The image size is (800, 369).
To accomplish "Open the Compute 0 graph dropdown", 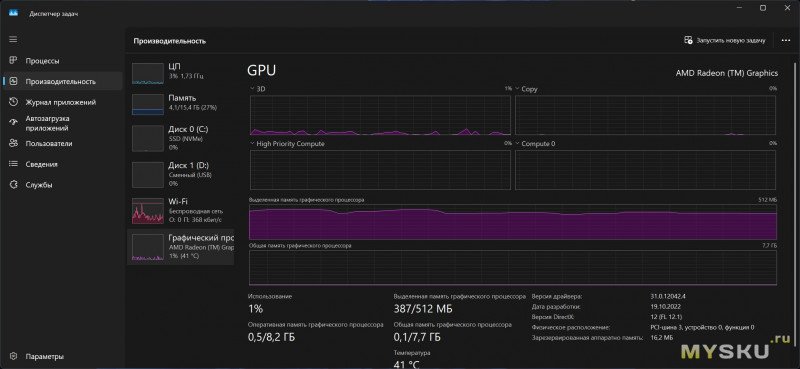I will [x=517, y=144].
